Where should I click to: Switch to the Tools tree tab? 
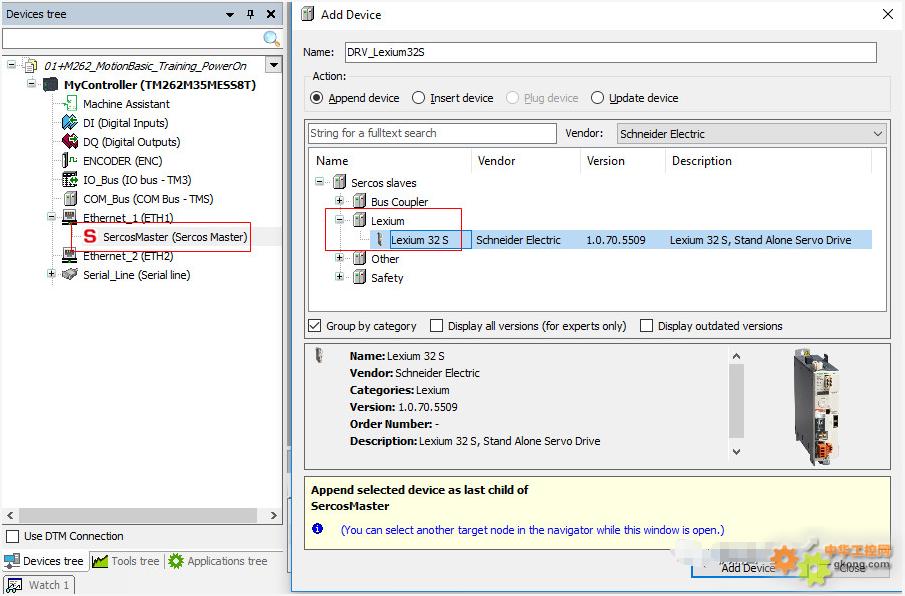[126, 561]
